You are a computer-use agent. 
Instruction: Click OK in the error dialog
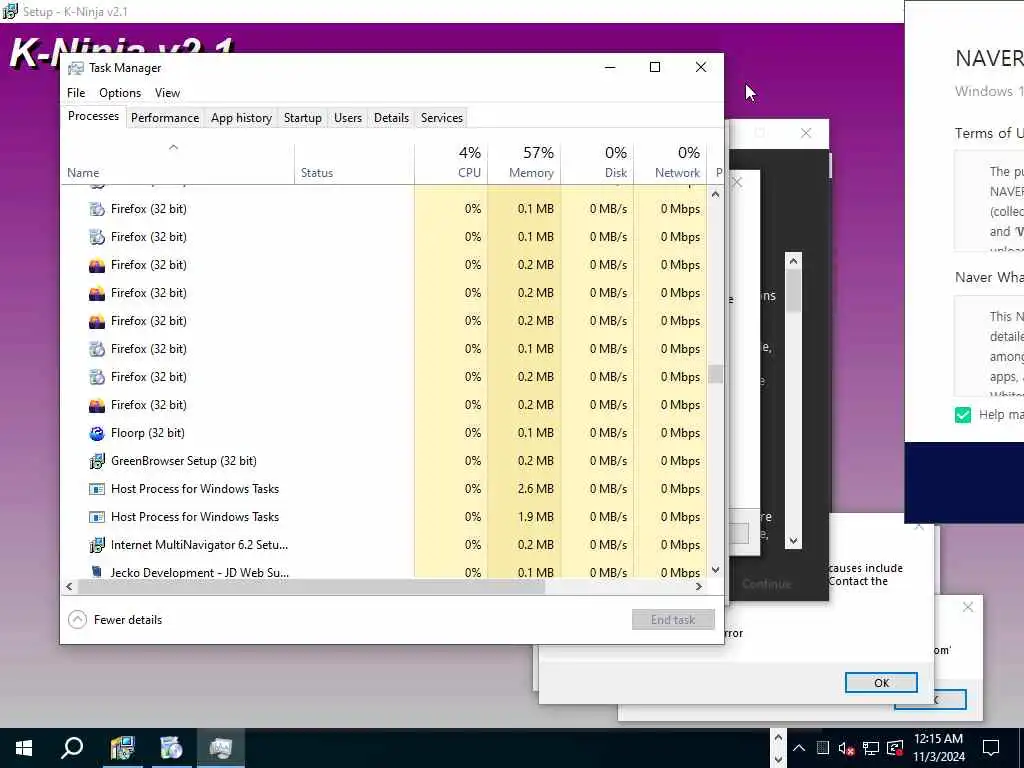881,682
